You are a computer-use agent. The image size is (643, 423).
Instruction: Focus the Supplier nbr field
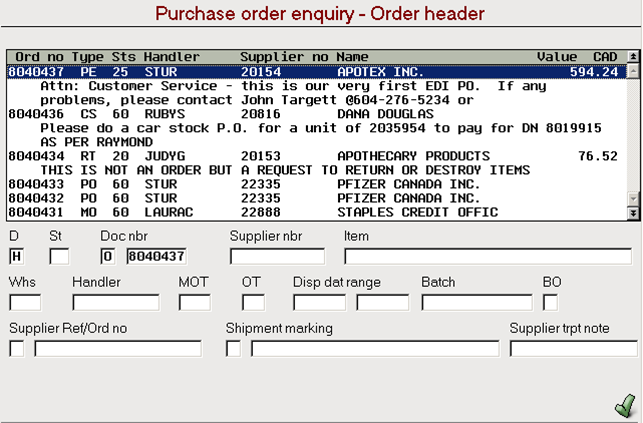click(278, 257)
